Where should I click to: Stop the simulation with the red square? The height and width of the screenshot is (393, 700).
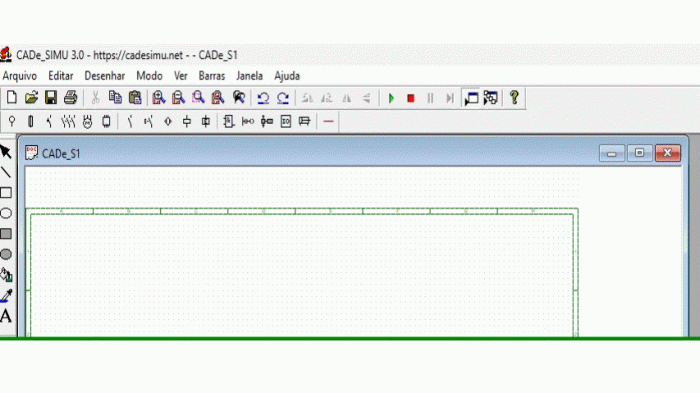click(411, 98)
